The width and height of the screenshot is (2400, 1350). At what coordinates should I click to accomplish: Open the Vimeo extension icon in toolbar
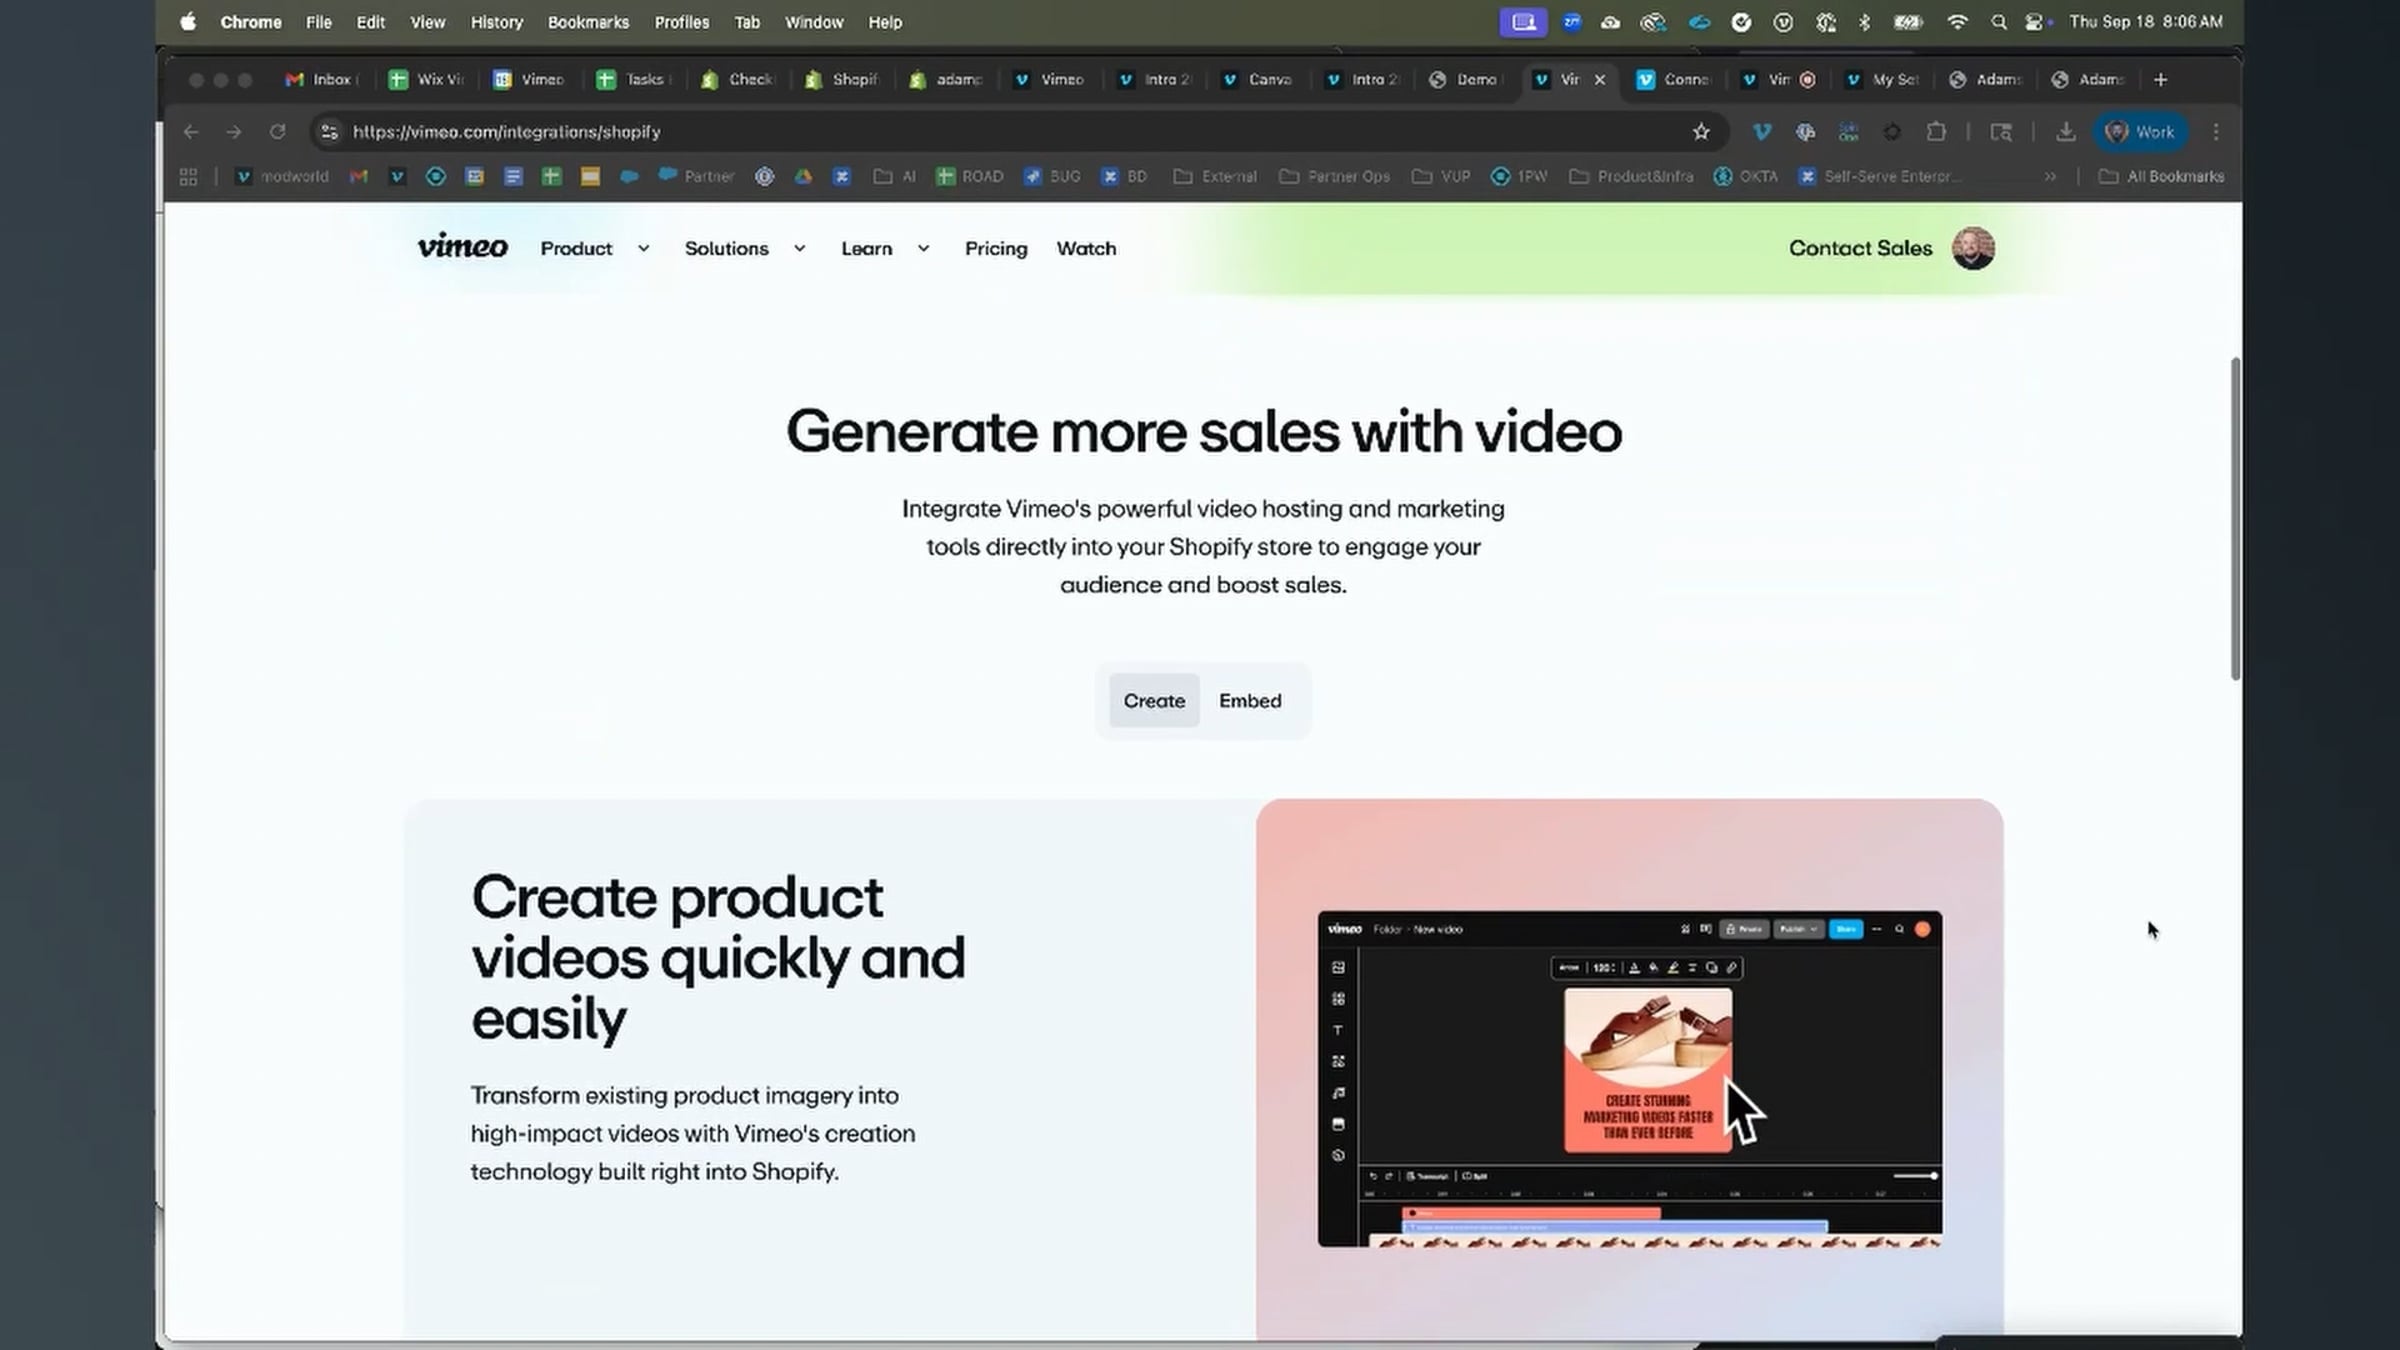coord(1761,132)
